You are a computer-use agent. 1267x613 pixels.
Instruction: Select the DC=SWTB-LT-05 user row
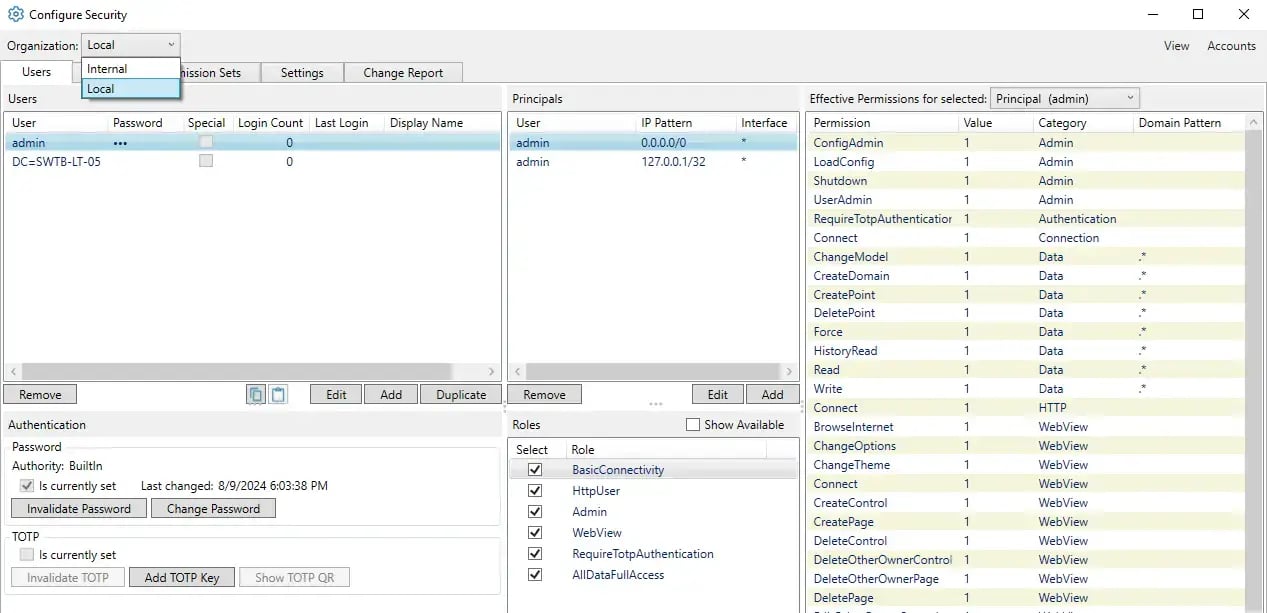point(55,161)
